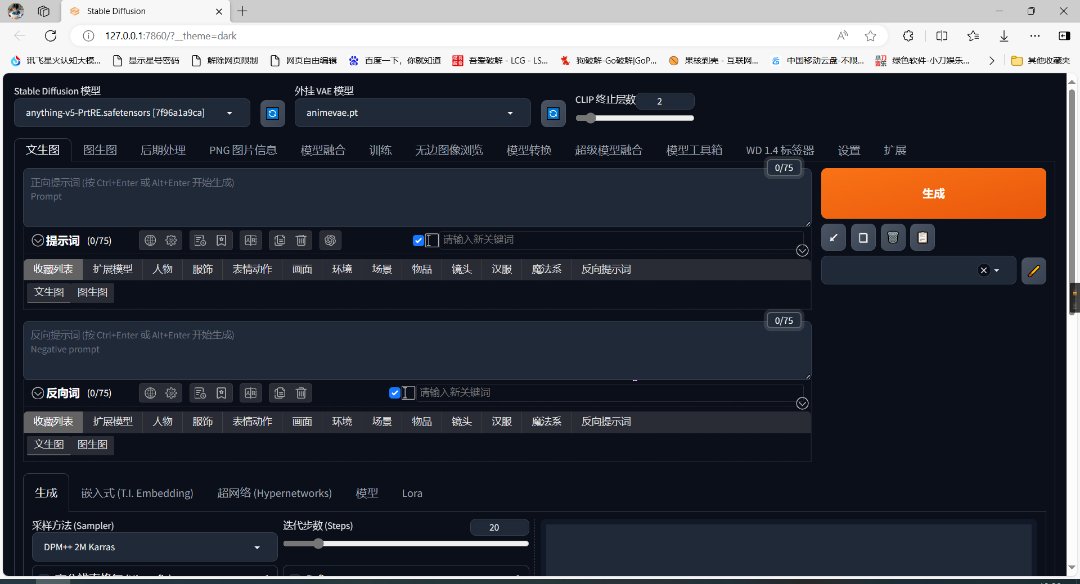
Task: Switch to the 图生图 main tab
Action: tap(100, 150)
